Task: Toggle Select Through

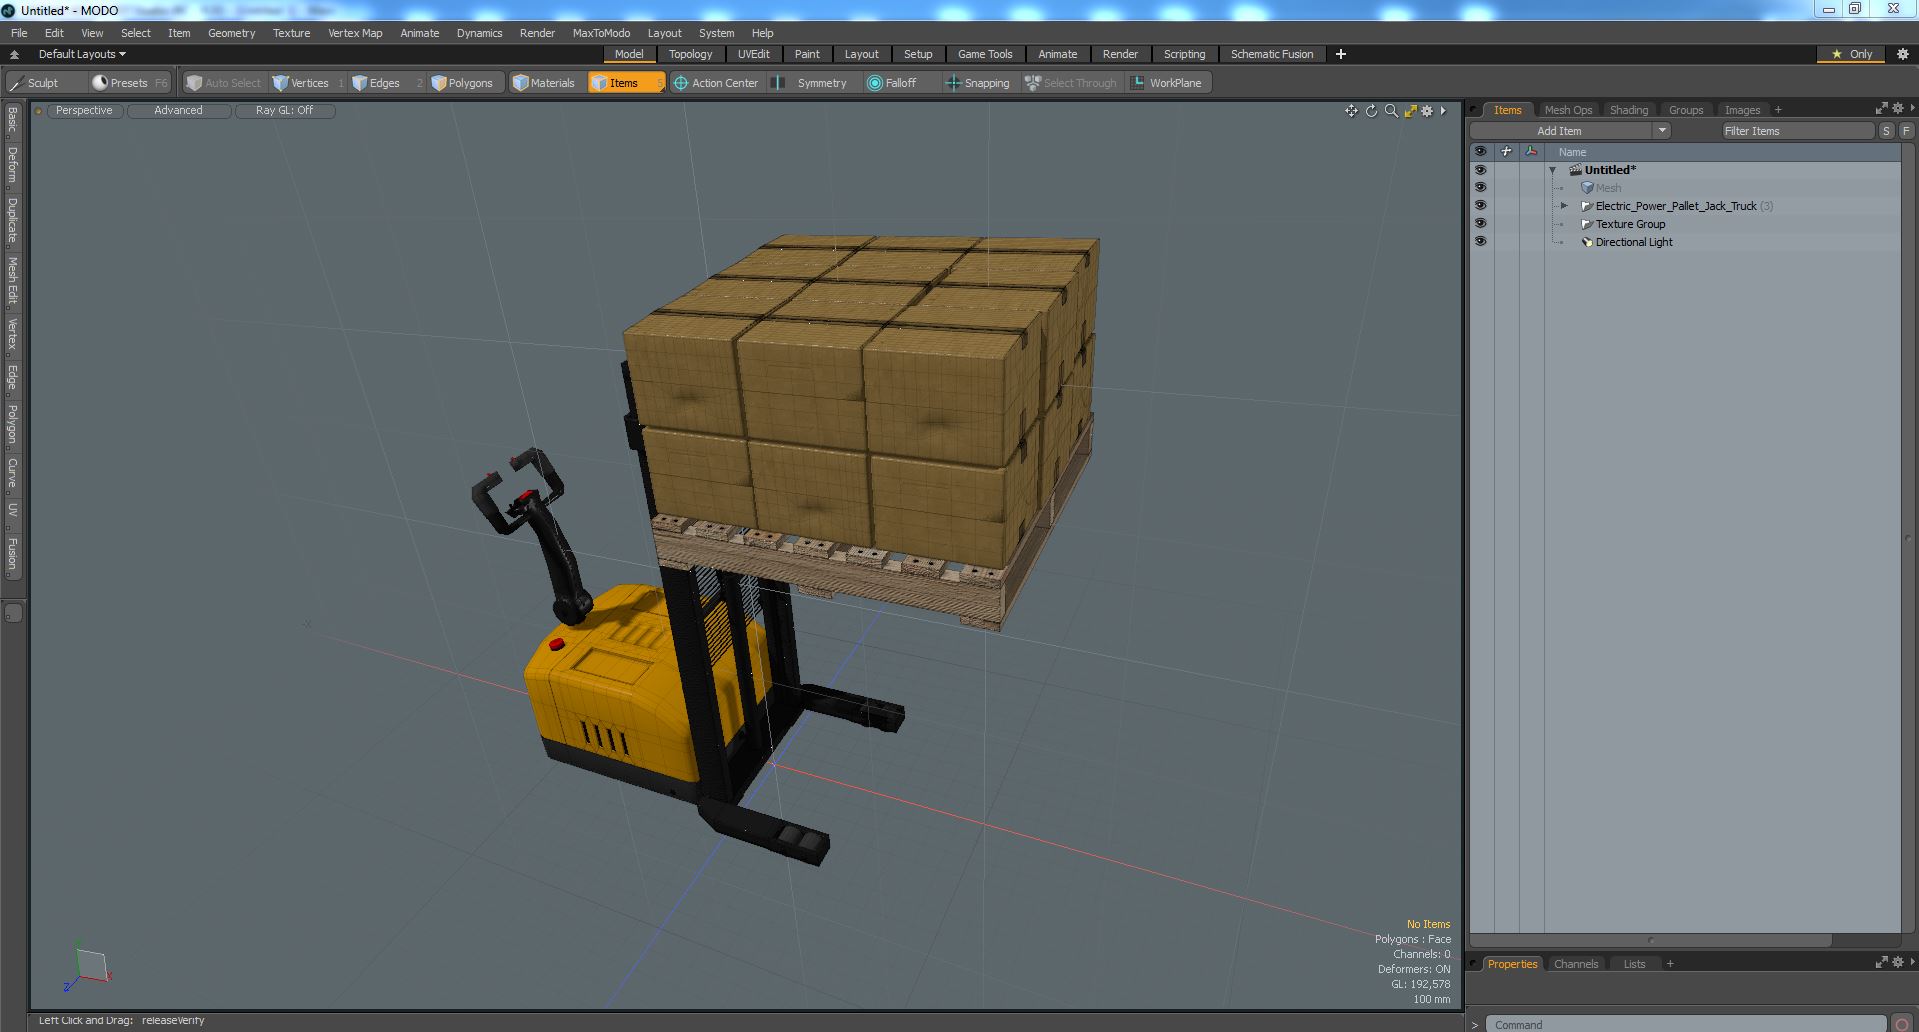Action: click(x=1071, y=83)
